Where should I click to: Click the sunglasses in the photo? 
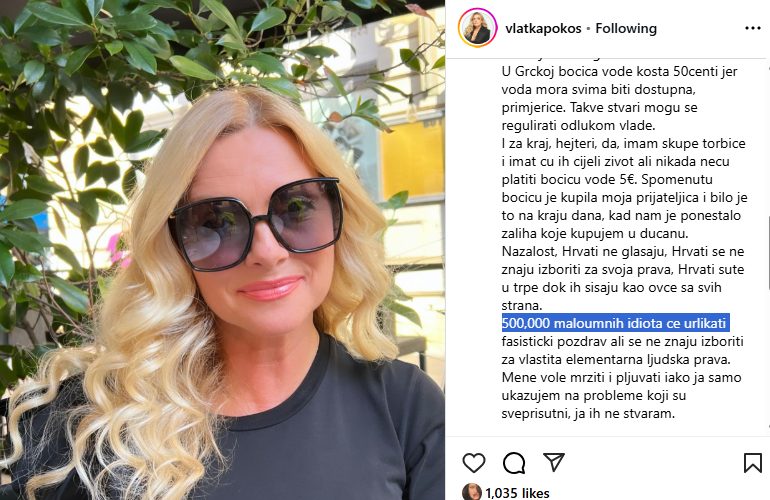tap(255, 223)
